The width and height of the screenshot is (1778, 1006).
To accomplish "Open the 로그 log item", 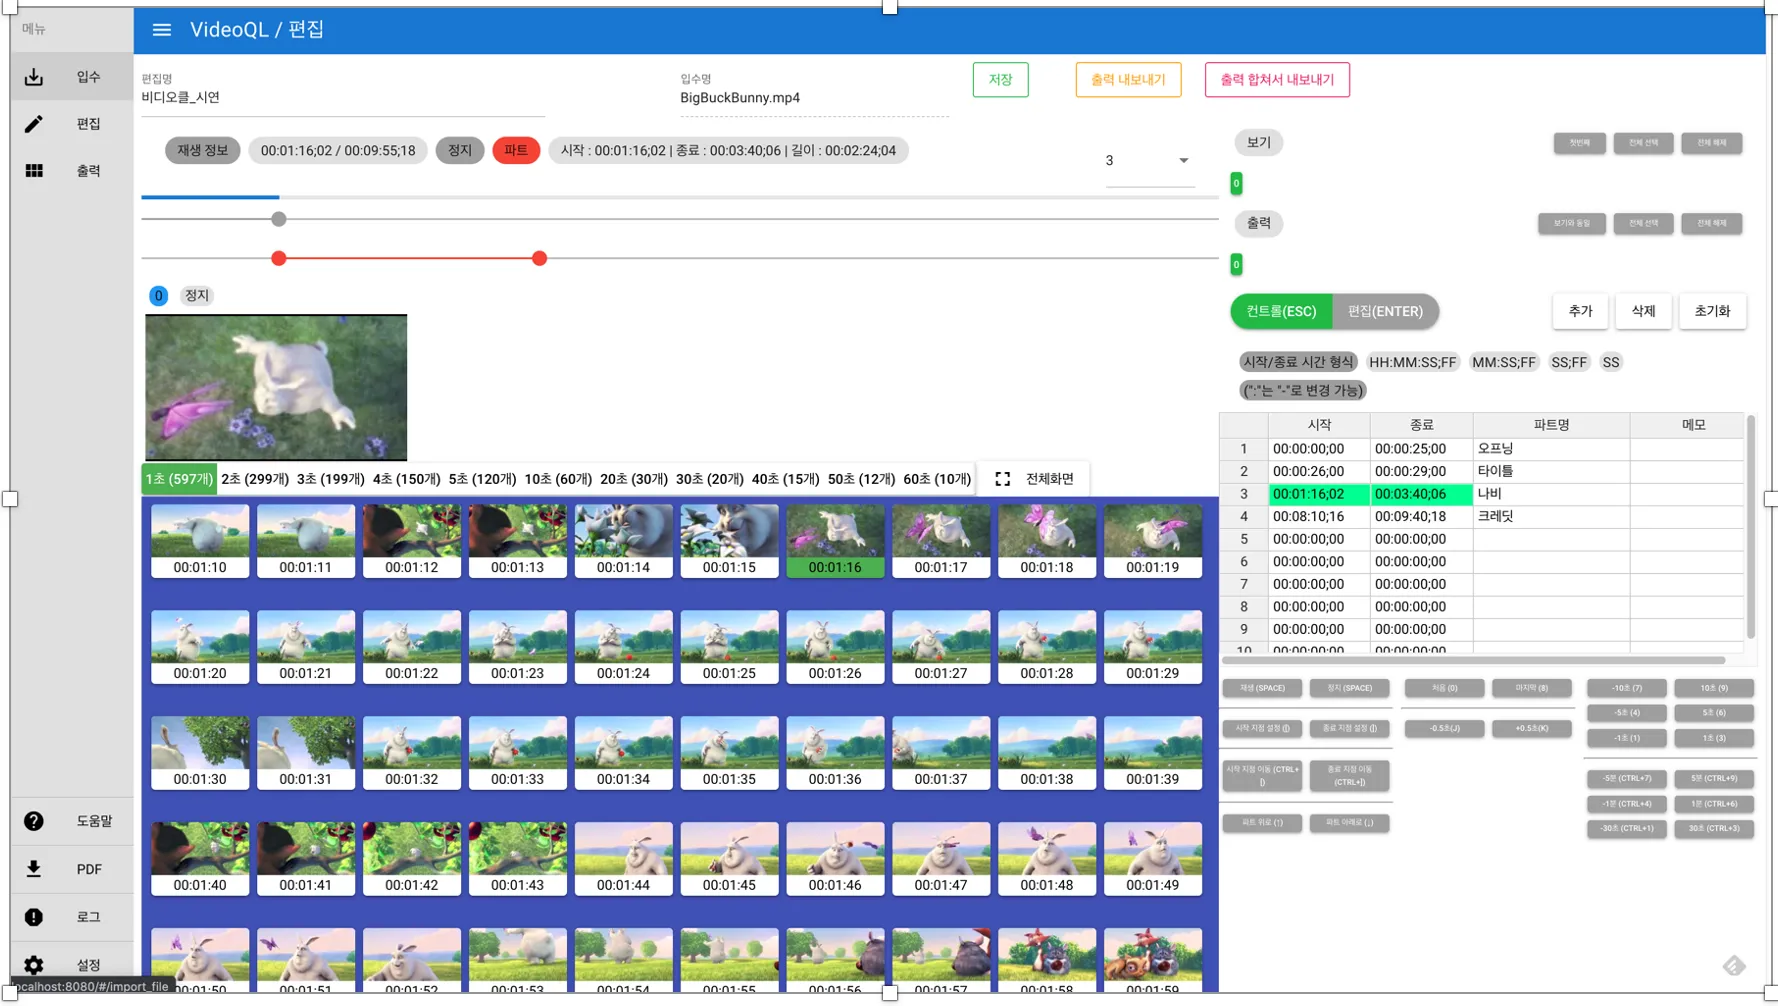I will 72,917.
